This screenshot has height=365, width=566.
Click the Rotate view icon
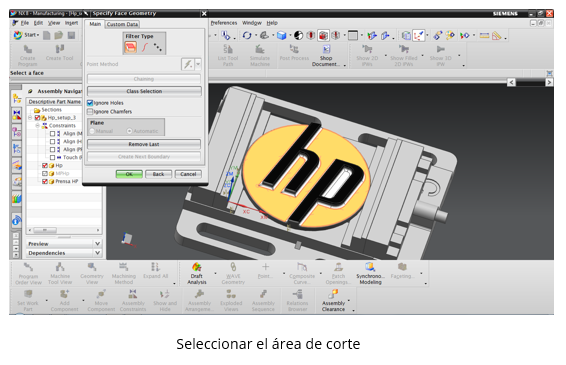247,35
